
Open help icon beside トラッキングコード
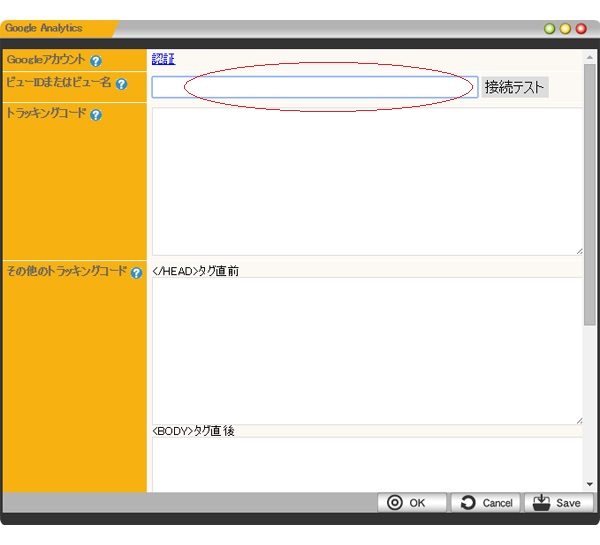[96, 115]
